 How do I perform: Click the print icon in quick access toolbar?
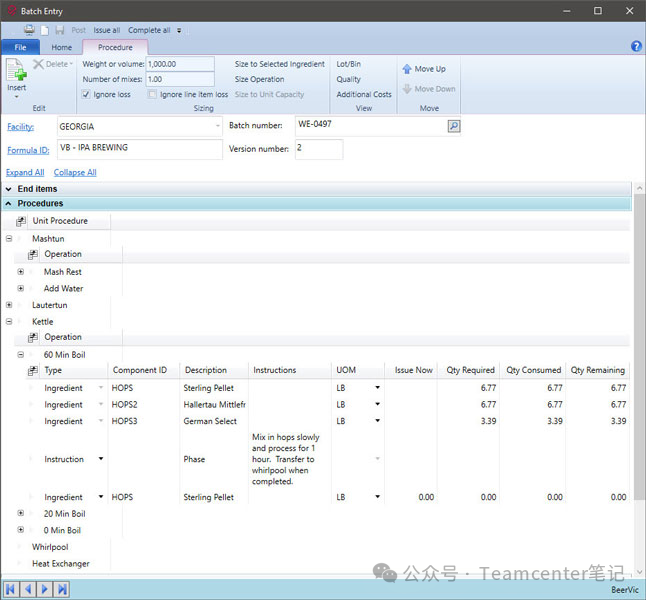(29, 30)
